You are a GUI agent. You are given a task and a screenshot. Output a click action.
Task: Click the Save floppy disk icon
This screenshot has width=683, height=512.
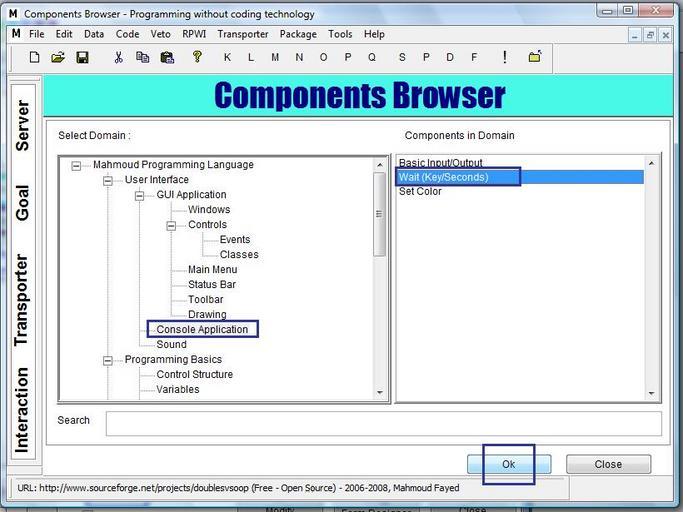tap(82, 57)
